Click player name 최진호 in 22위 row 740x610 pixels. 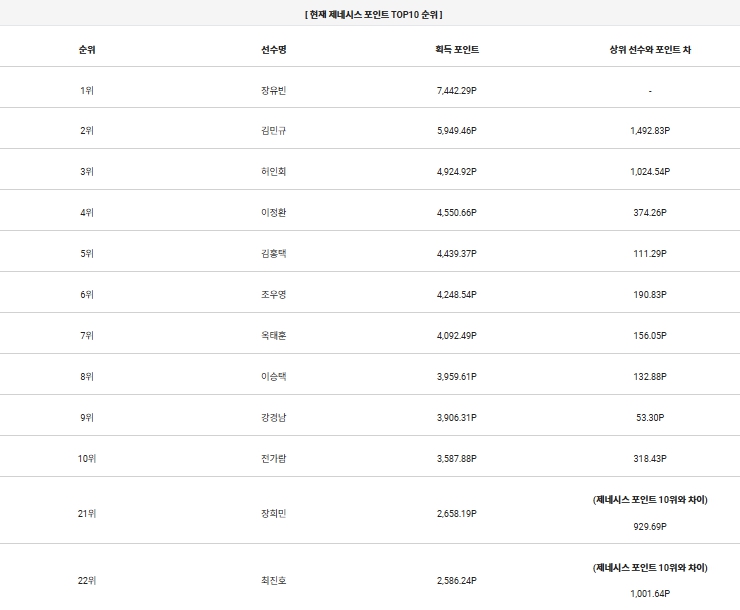tap(273, 580)
